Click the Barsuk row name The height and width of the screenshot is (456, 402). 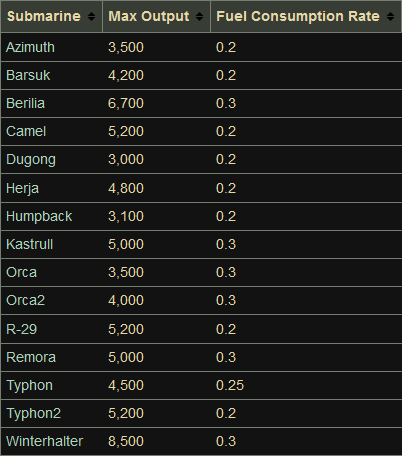pyautogui.click(x=28, y=75)
